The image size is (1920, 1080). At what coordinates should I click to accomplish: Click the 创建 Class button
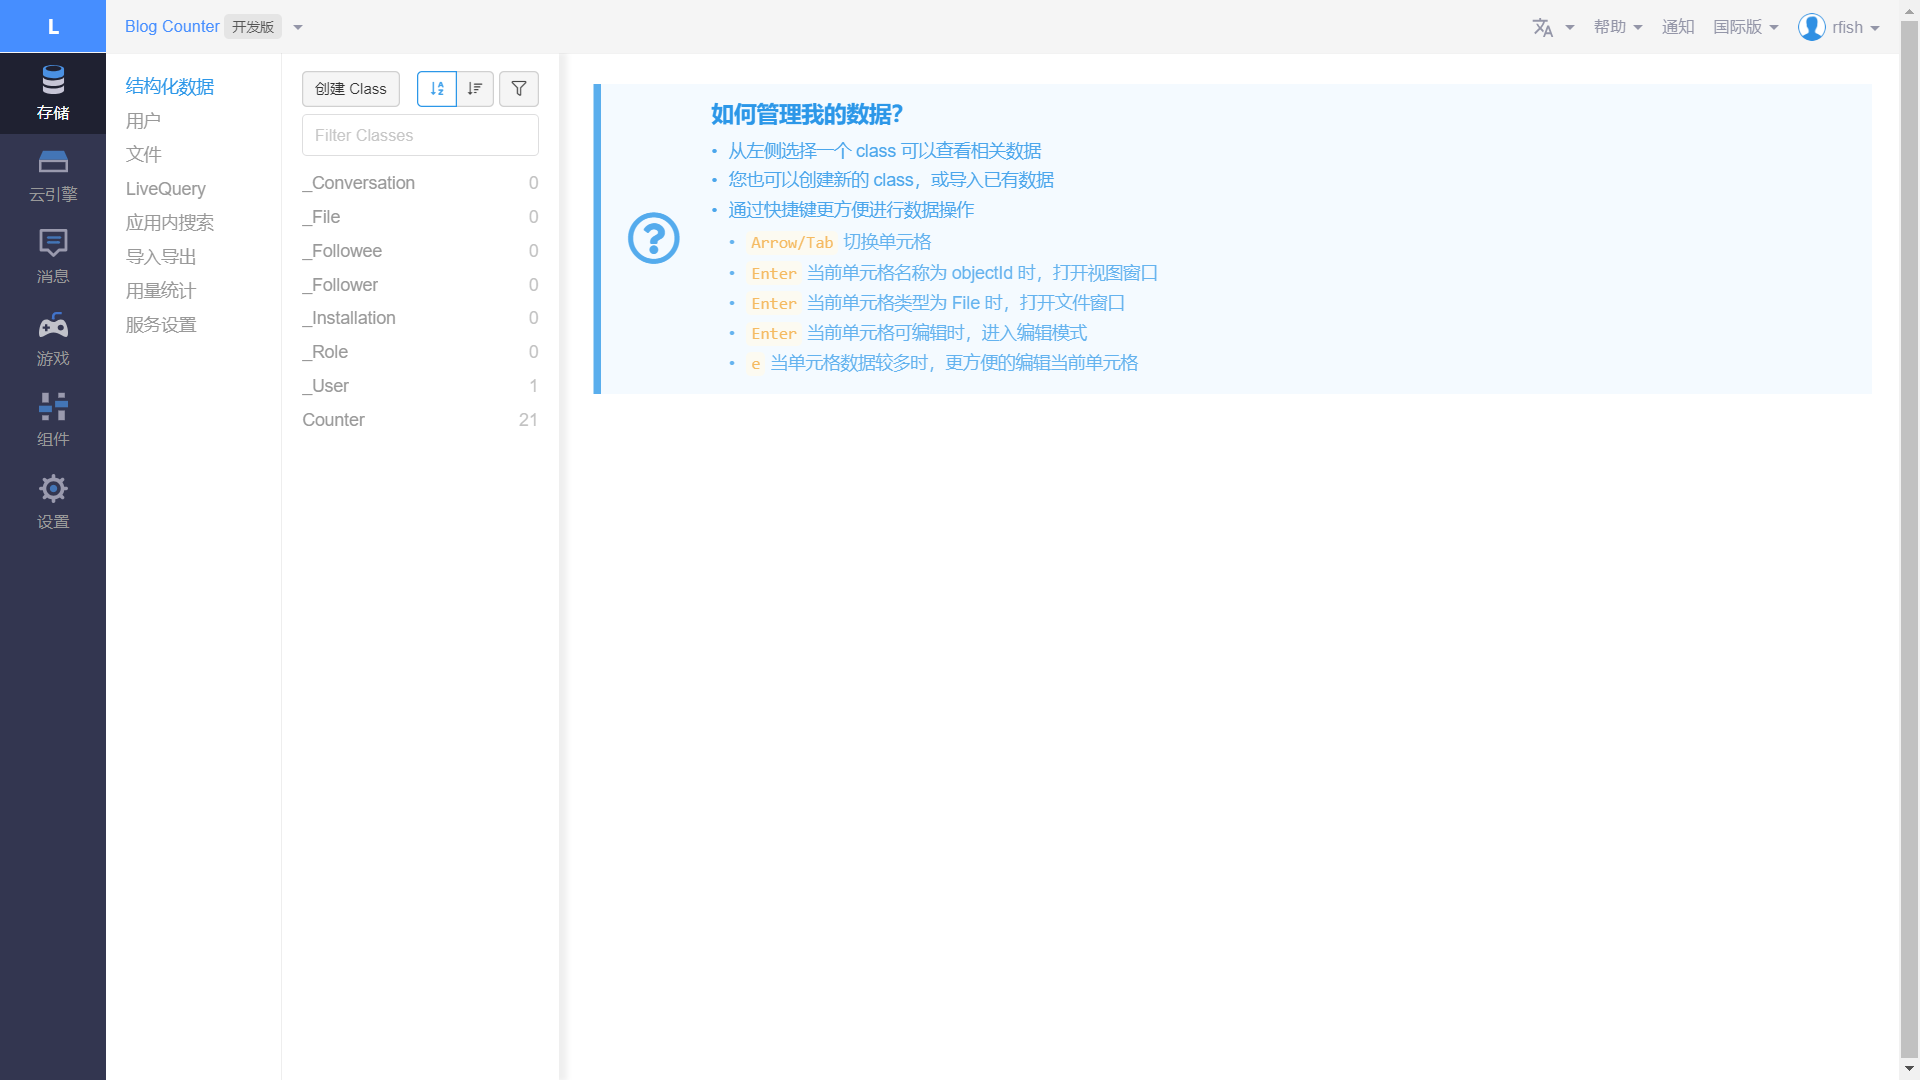(x=351, y=89)
